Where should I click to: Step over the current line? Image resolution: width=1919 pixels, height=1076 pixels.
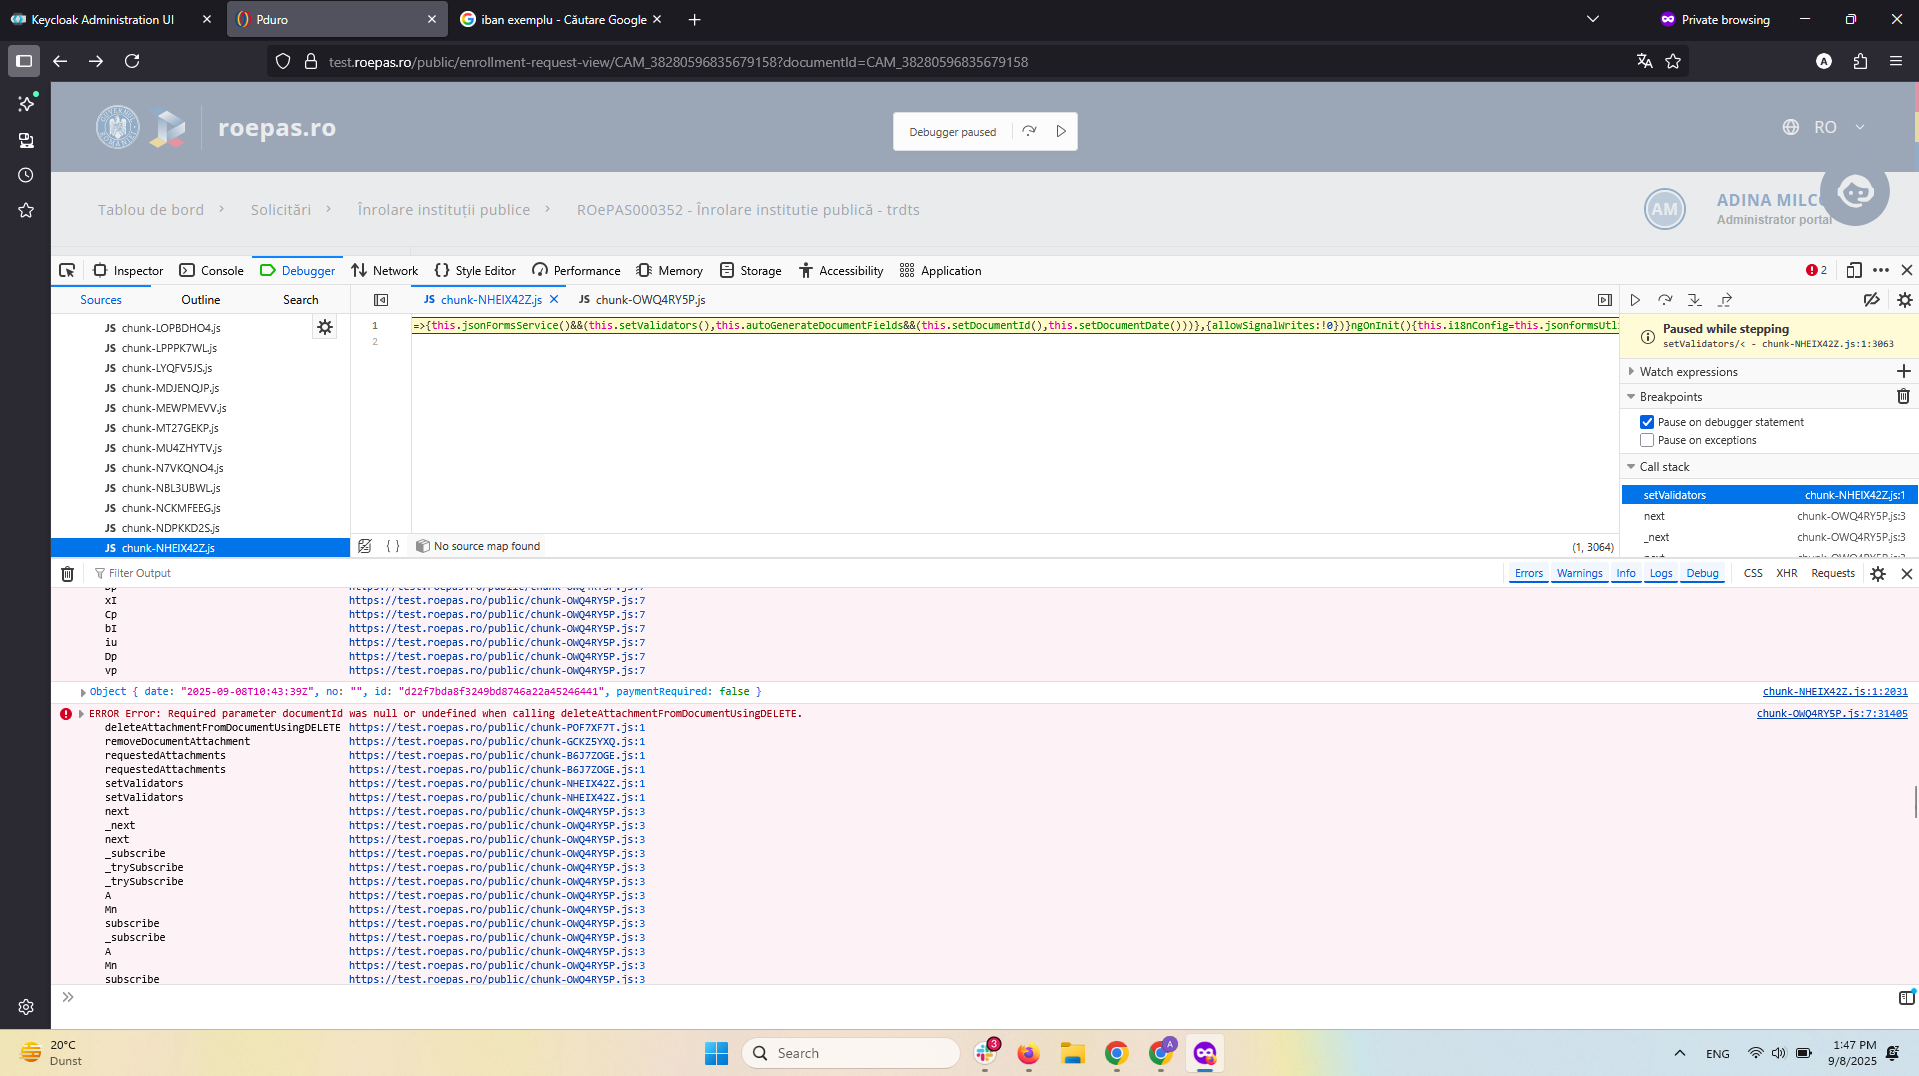point(1666,299)
